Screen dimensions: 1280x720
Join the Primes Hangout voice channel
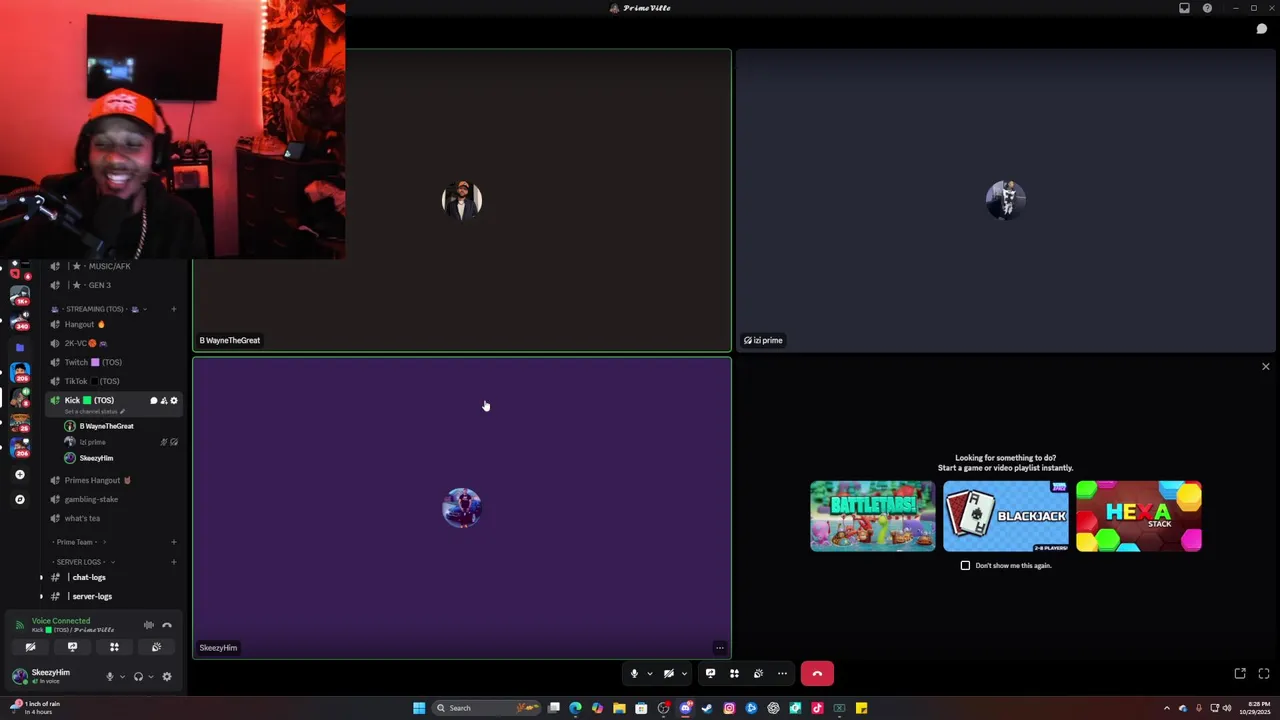(114, 480)
